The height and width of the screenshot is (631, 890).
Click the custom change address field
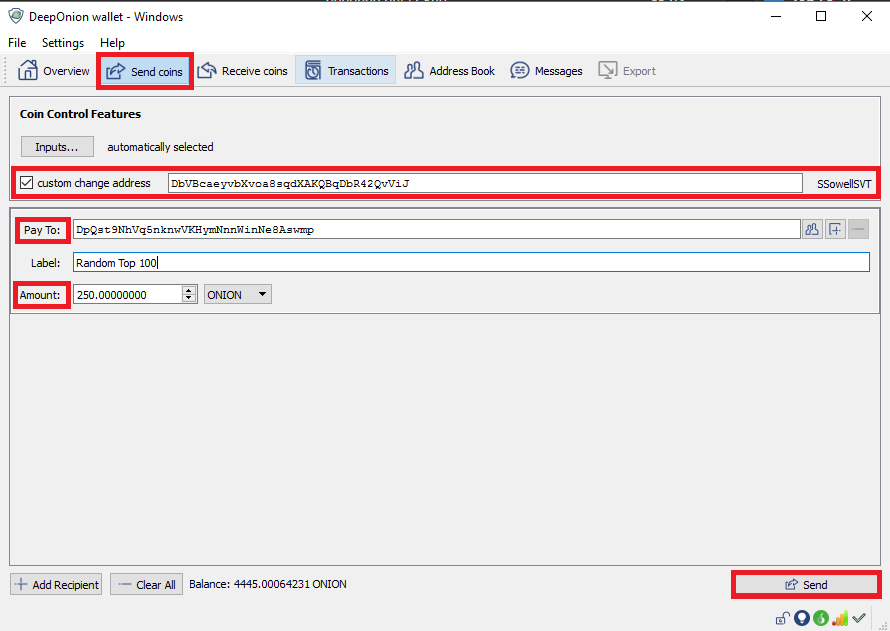coord(485,183)
